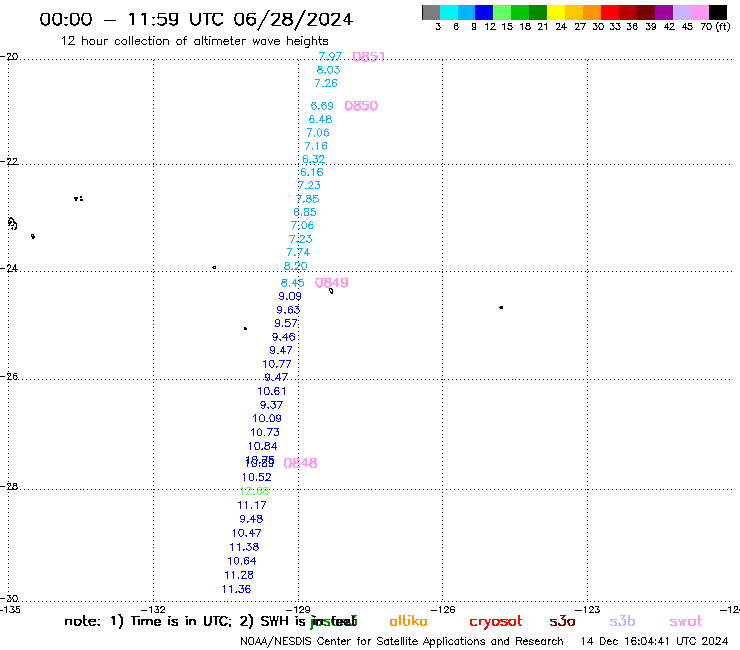Click the 11.36 wave height value
740x650 pixels.
236,589
